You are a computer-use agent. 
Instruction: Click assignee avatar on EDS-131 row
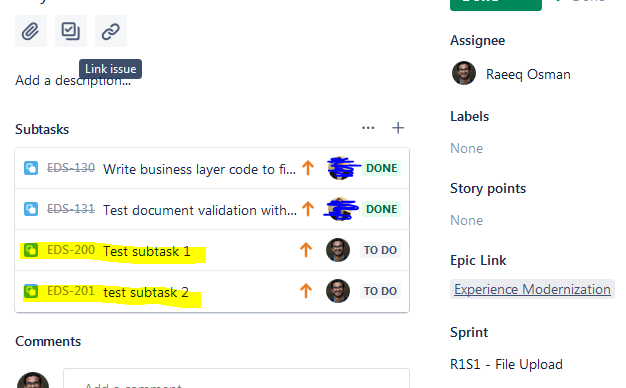[x=339, y=209]
